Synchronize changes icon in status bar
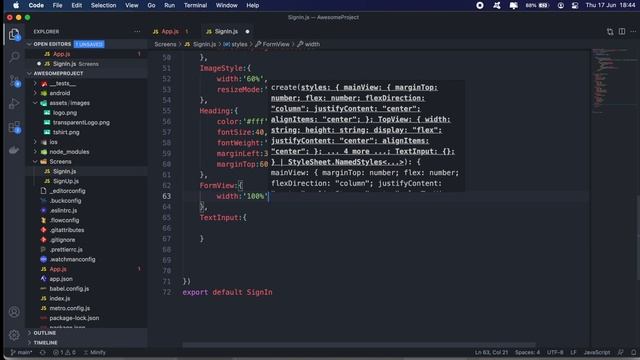Screen dimensions: 640x360 pyautogui.click(x=43, y=352)
